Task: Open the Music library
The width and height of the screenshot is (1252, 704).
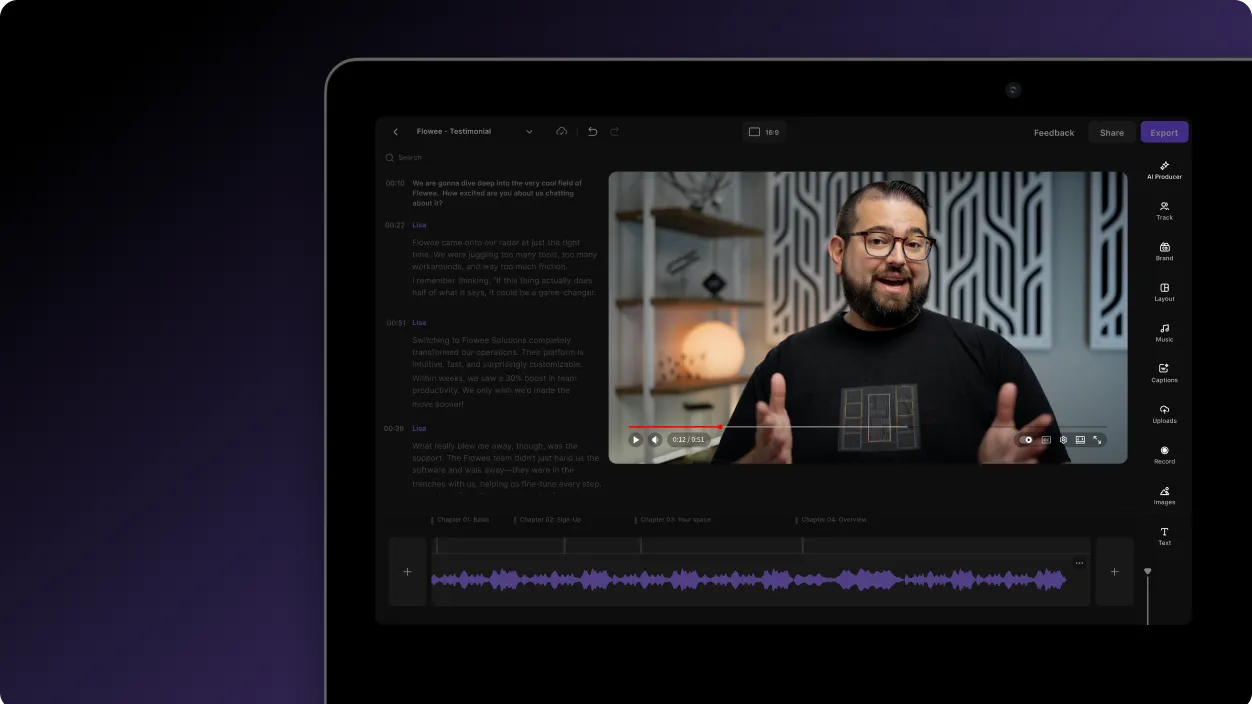Action: coord(1164,333)
